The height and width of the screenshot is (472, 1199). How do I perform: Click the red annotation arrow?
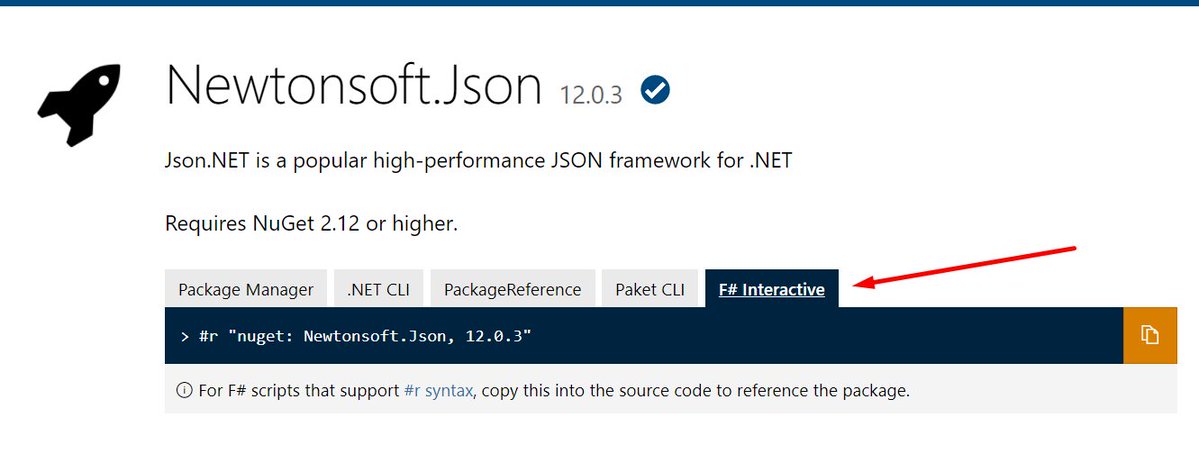point(965,266)
